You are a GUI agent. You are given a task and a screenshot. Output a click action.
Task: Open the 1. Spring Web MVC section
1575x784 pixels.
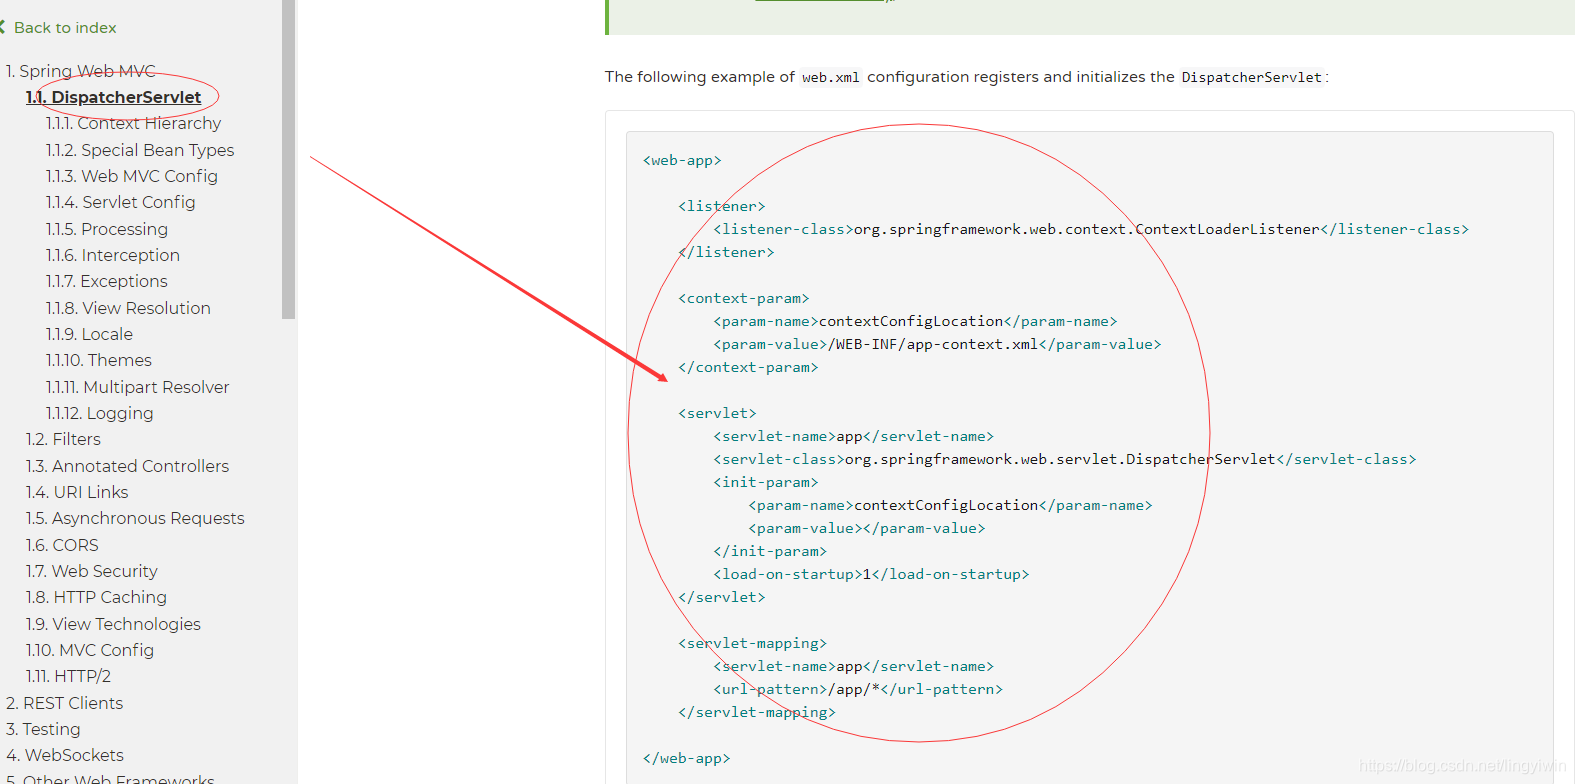tap(81, 71)
